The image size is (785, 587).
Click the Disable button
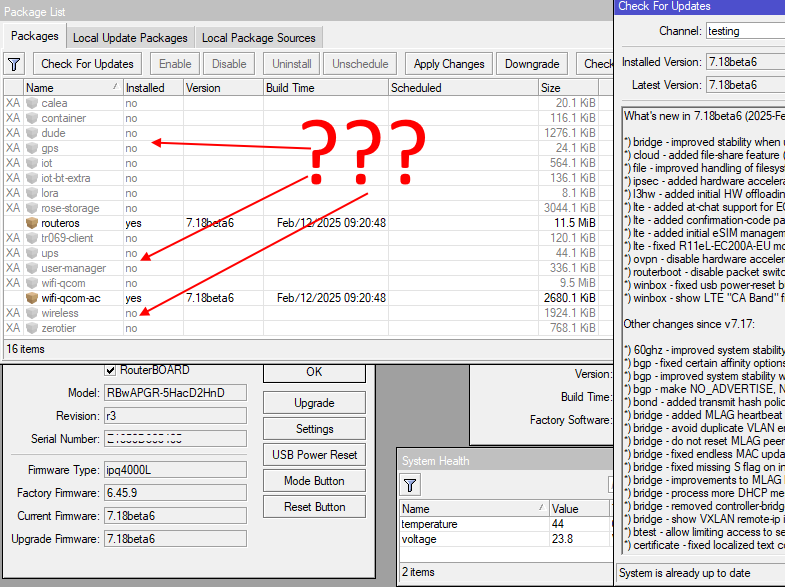(x=229, y=64)
